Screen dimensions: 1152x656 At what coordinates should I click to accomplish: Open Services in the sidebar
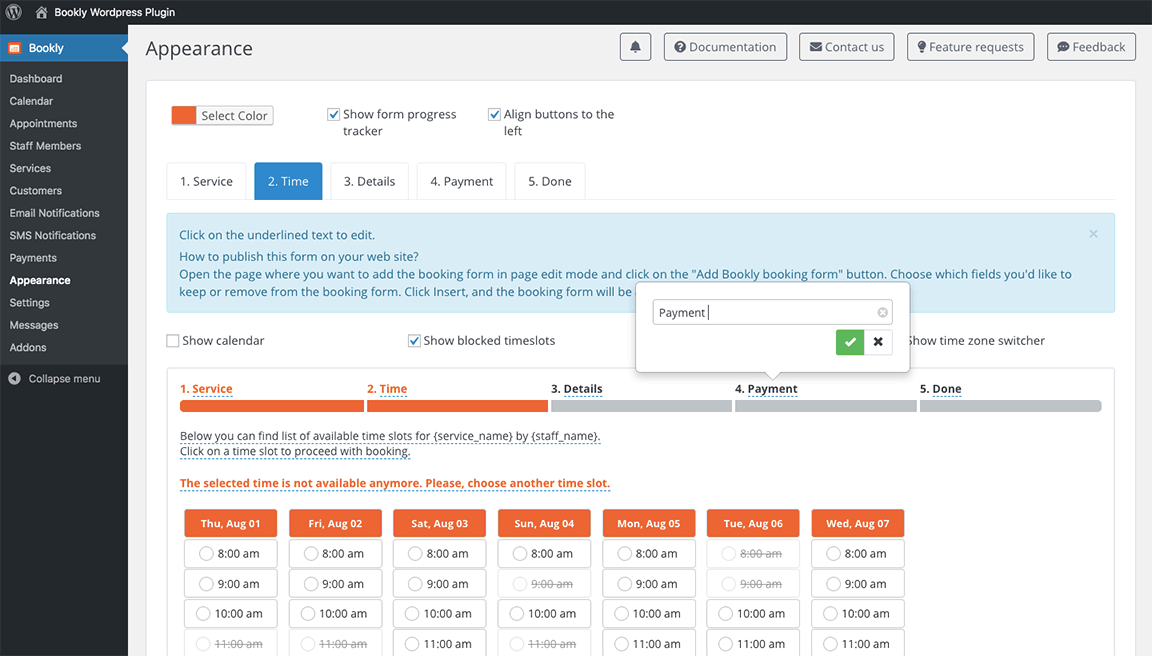pyautogui.click(x=30, y=168)
